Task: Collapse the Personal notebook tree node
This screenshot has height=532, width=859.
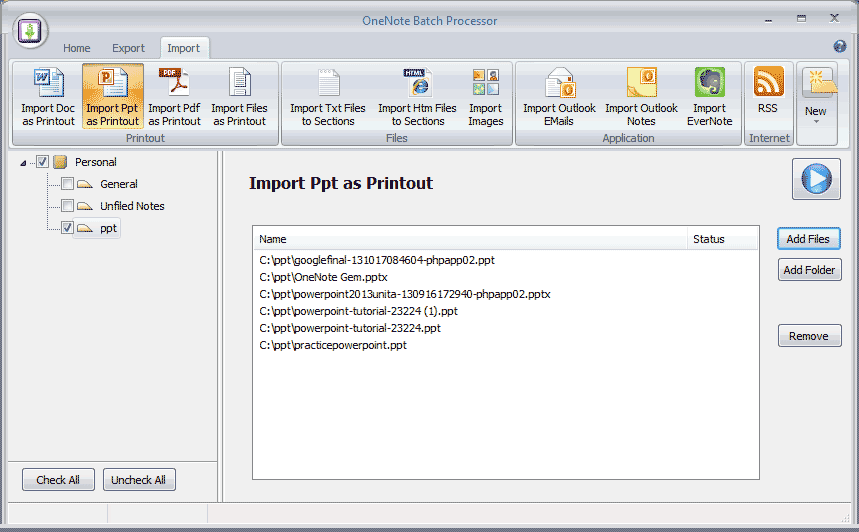Action: 23,163
